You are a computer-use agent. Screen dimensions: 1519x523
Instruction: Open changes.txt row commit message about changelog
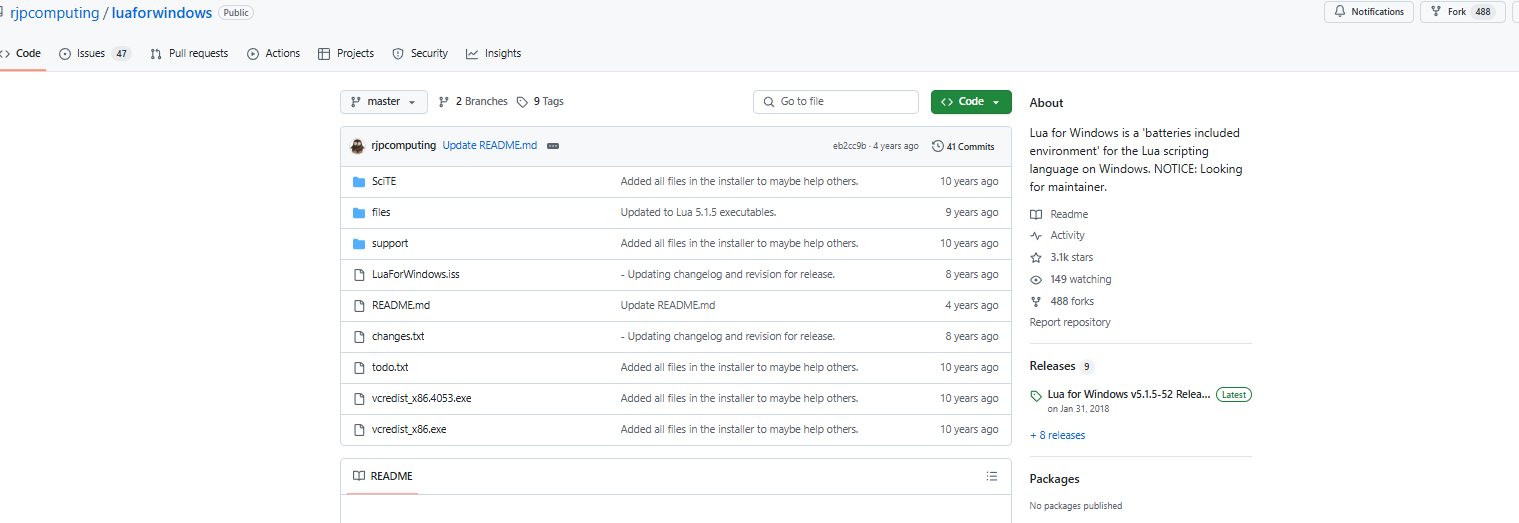pyautogui.click(x=728, y=337)
